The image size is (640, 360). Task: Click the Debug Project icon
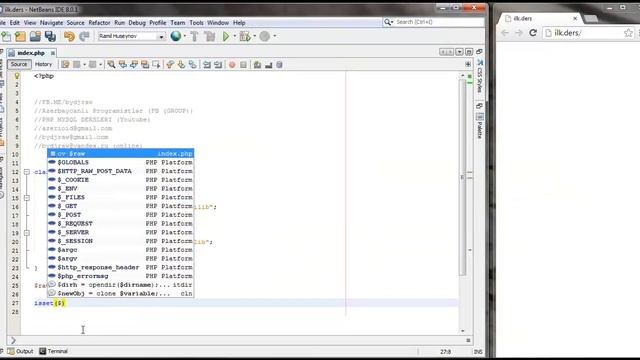[245, 36]
